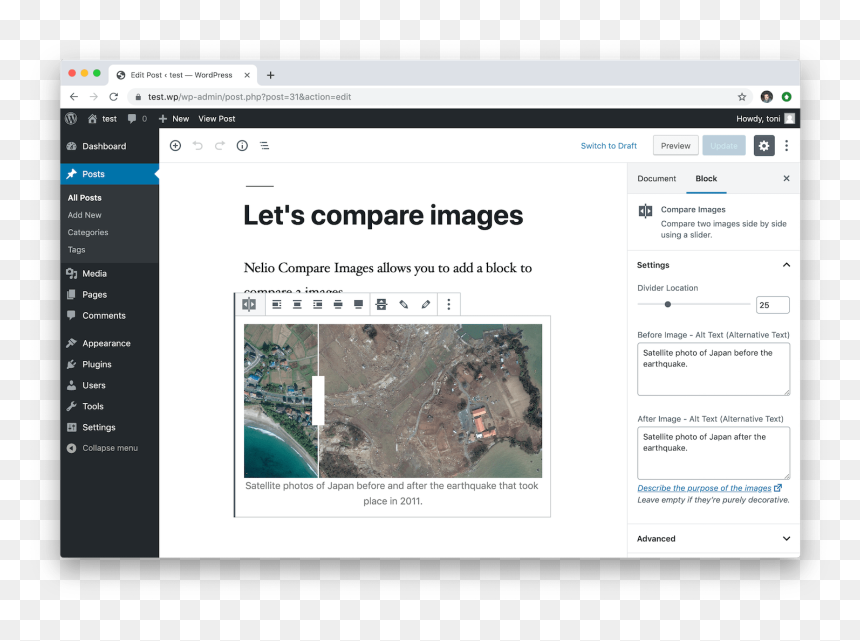Click New in admin bar
The image size is (860, 641).
[174, 118]
